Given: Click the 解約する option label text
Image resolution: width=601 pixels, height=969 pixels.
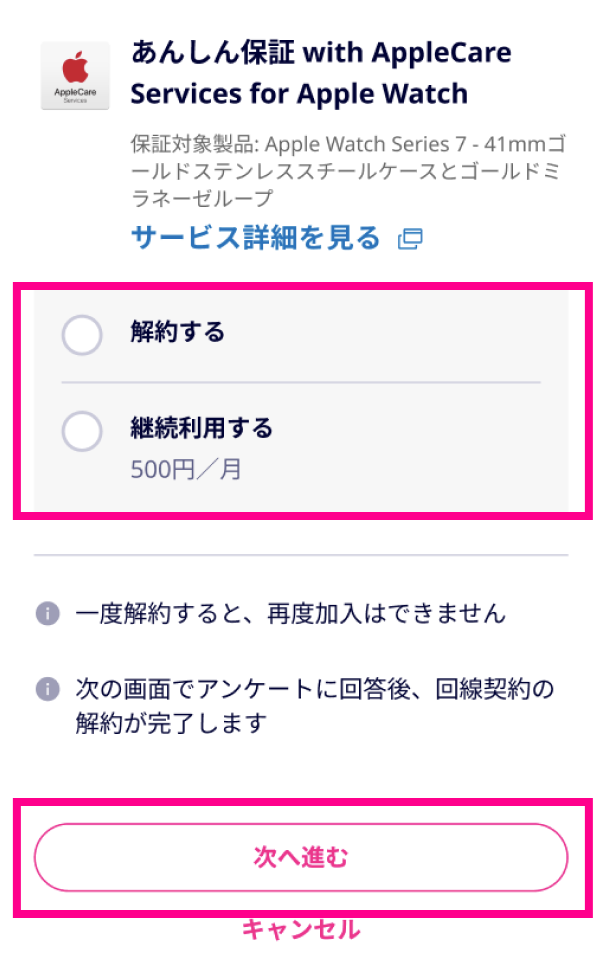Looking at the screenshot, I should [178, 332].
